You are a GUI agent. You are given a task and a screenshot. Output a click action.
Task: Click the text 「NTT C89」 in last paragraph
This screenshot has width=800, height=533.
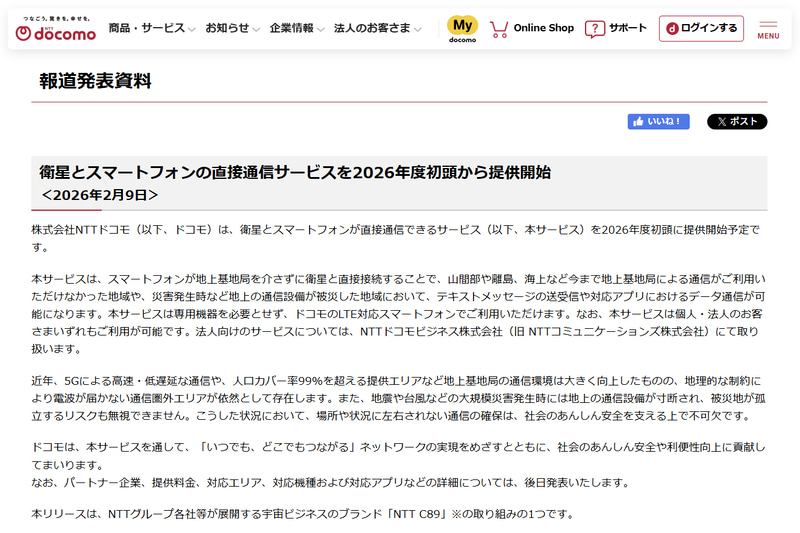(x=418, y=514)
